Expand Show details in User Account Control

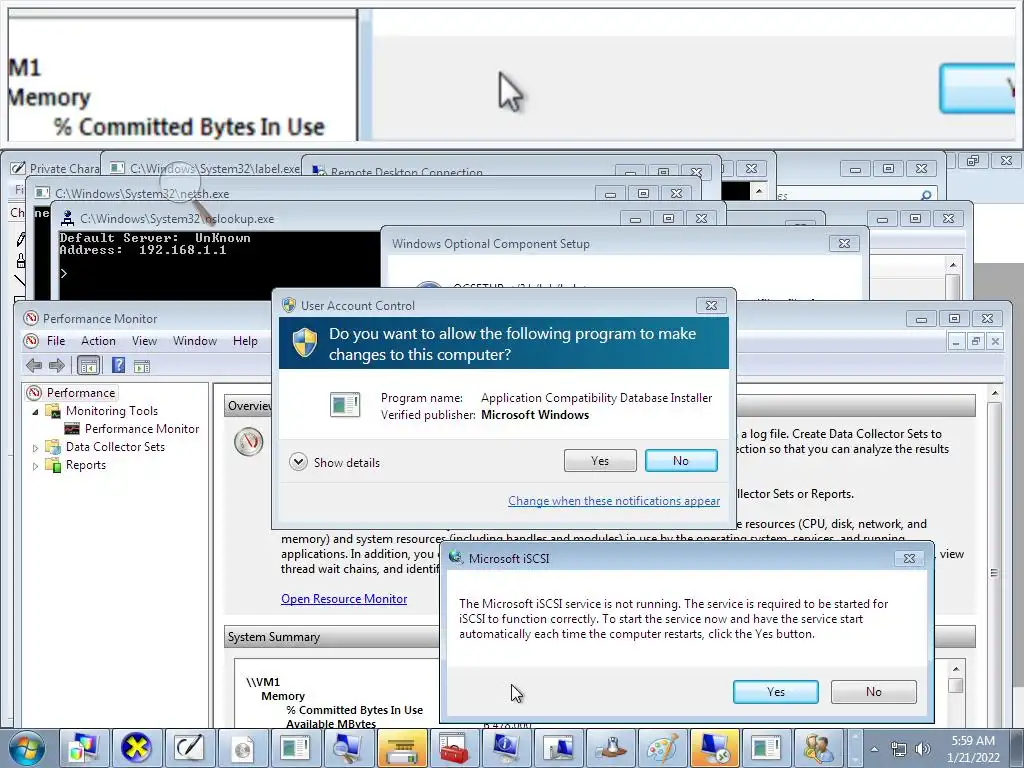(x=334, y=462)
